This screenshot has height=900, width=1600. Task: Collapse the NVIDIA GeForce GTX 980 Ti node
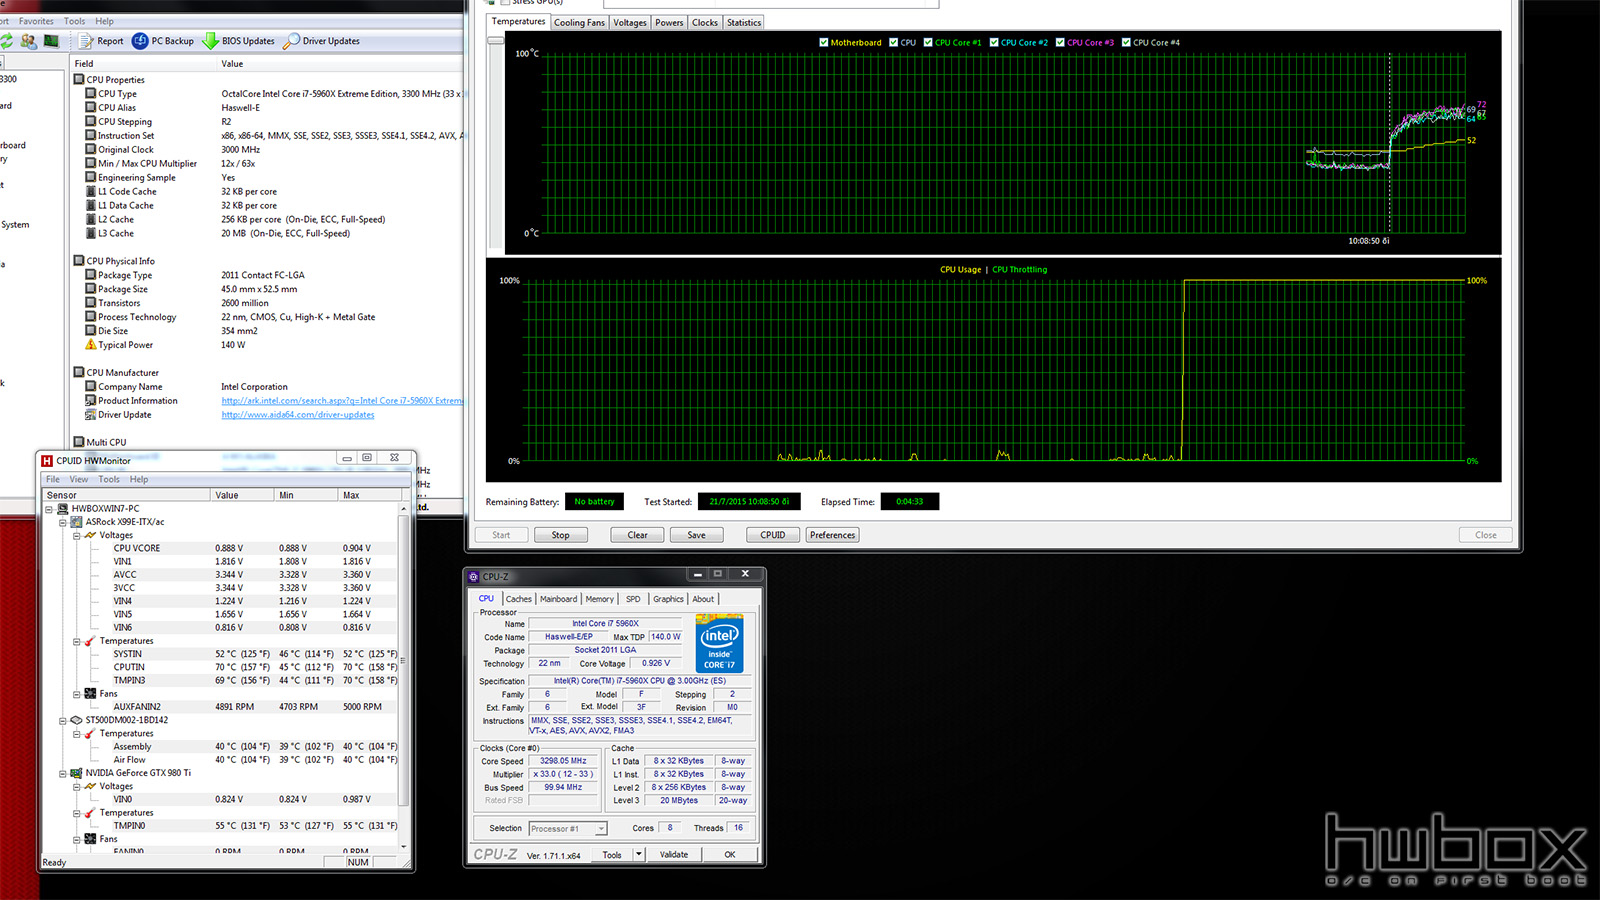[62, 773]
